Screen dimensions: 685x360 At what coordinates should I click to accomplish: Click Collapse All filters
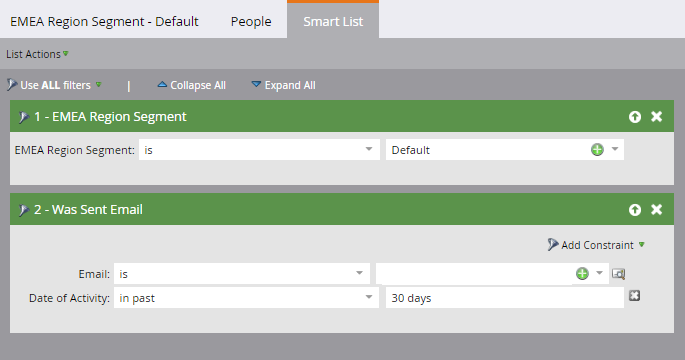[x=191, y=85]
